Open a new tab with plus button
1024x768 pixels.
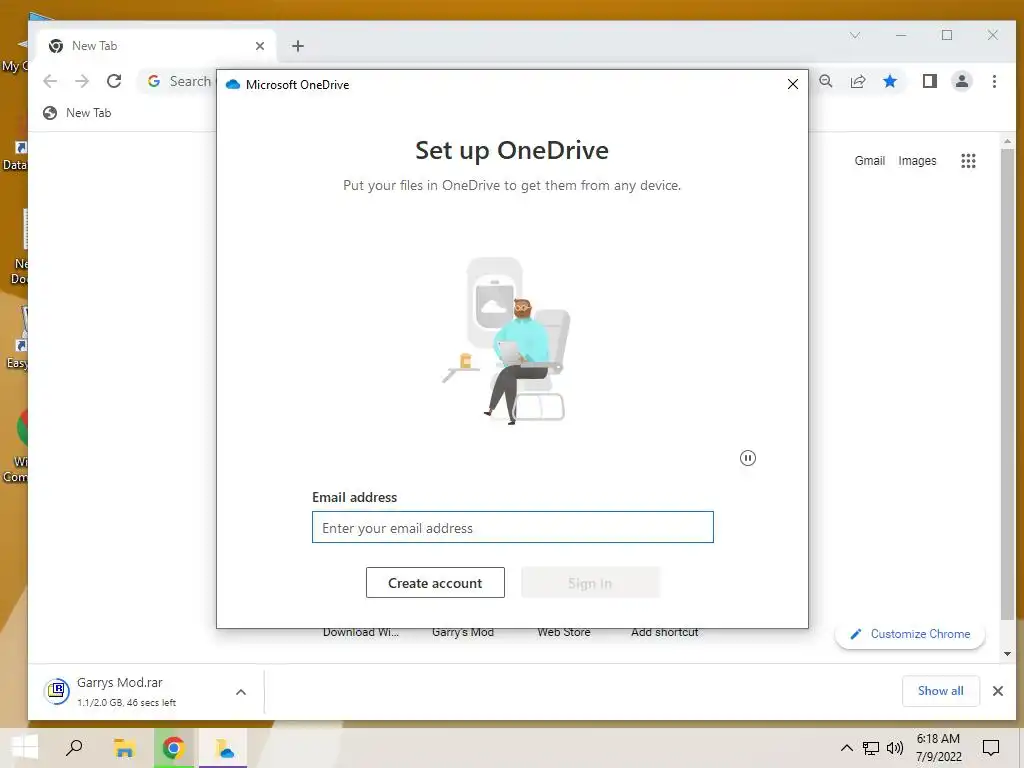(x=298, y=46)
